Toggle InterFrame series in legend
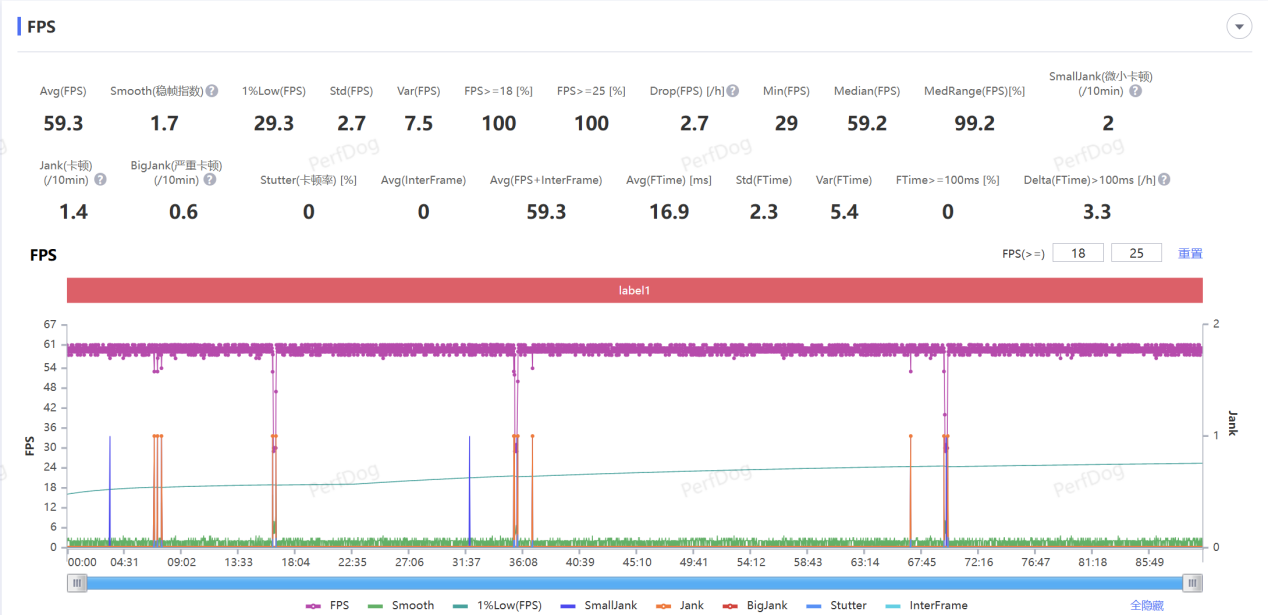1268x615 pixels. pyautogui.click(x=926, y=605)
